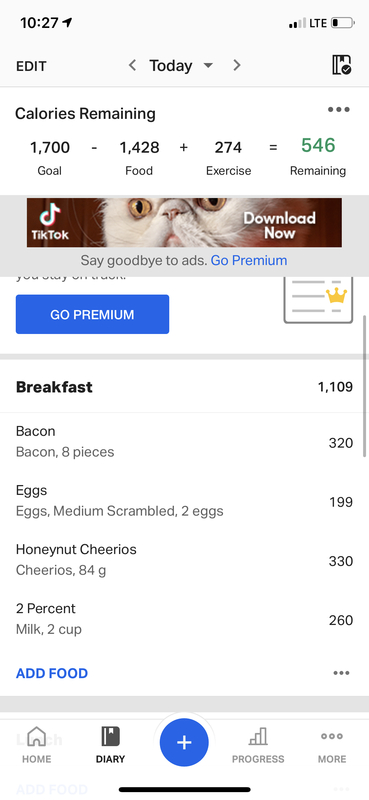
Task: Tap the TikTok Download Now ad banner
Action: tap(184, 223)
